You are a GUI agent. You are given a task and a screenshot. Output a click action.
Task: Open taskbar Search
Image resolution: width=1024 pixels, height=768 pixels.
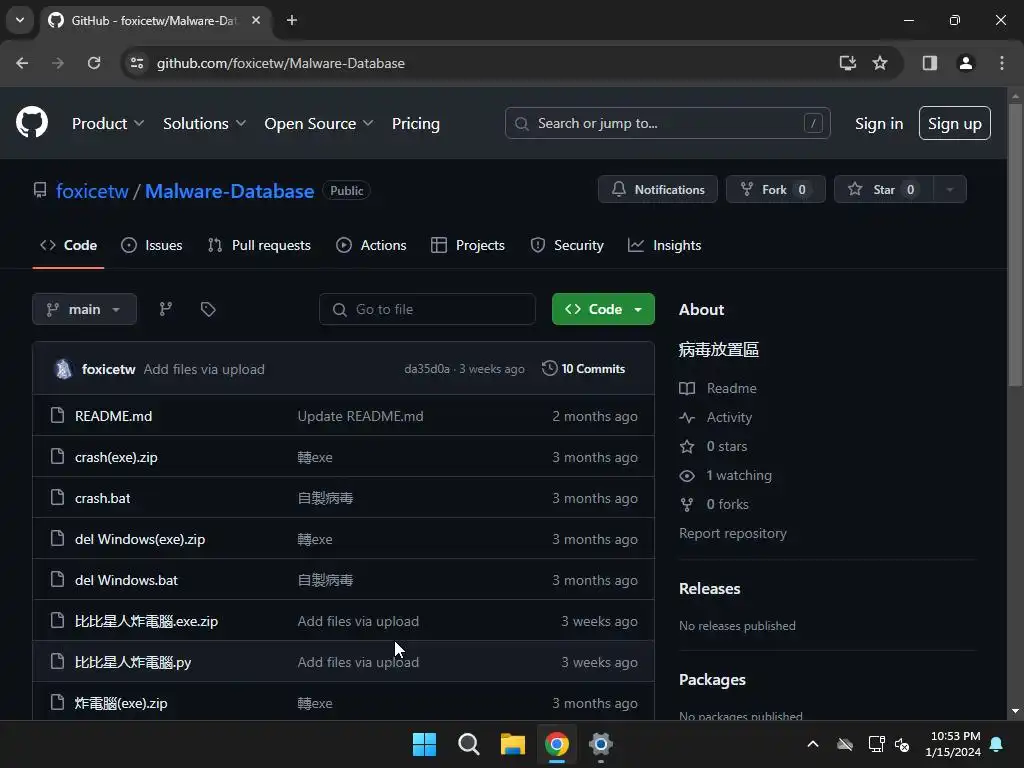(468, 744)
